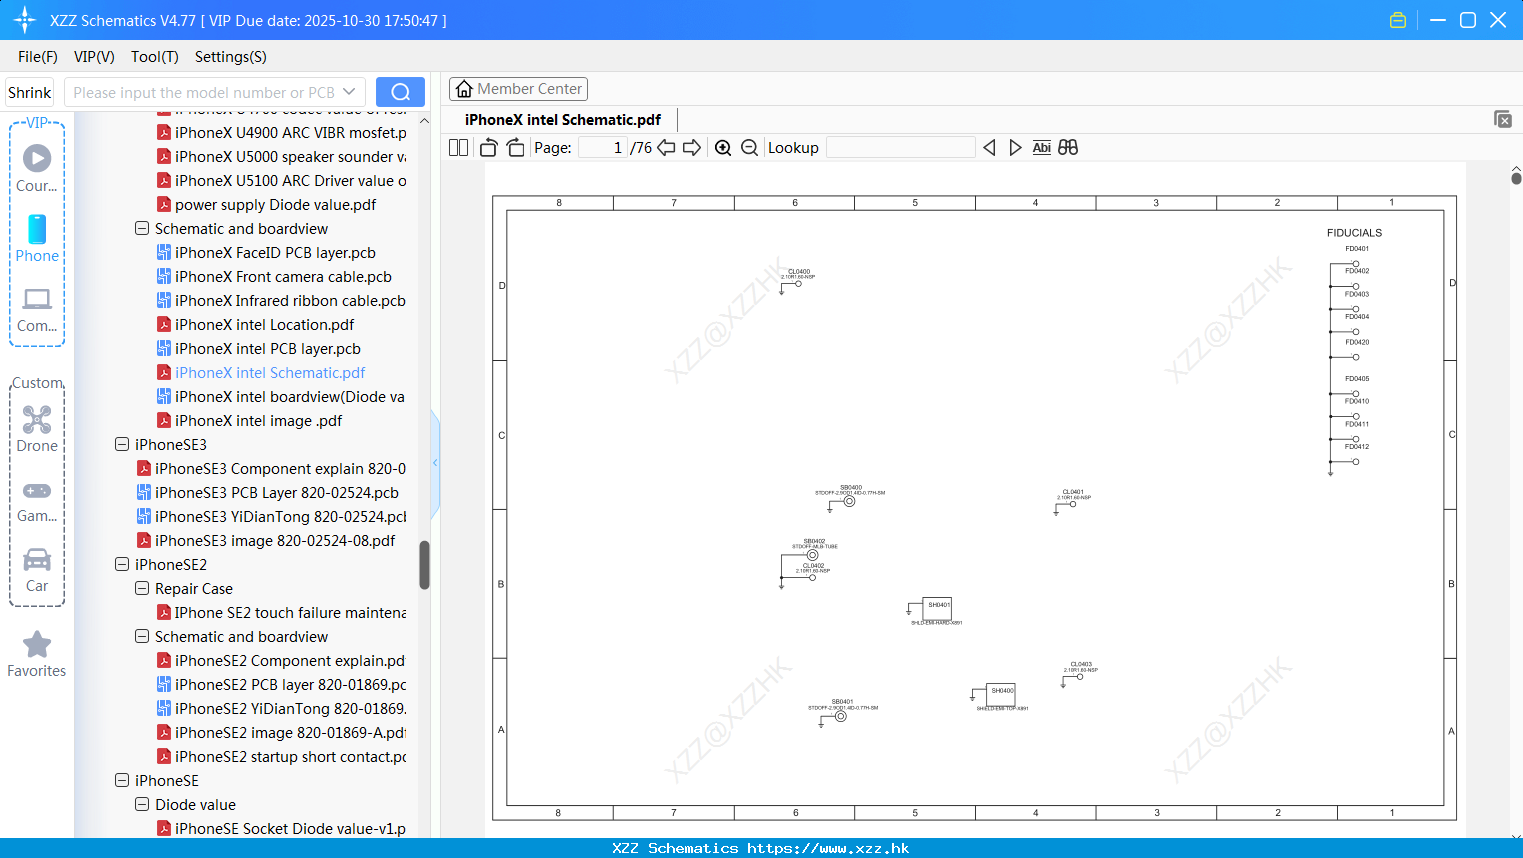Viewport: 1523px width, 858px height.
Task: Rotate page clockwise
Action: (515, 148)
